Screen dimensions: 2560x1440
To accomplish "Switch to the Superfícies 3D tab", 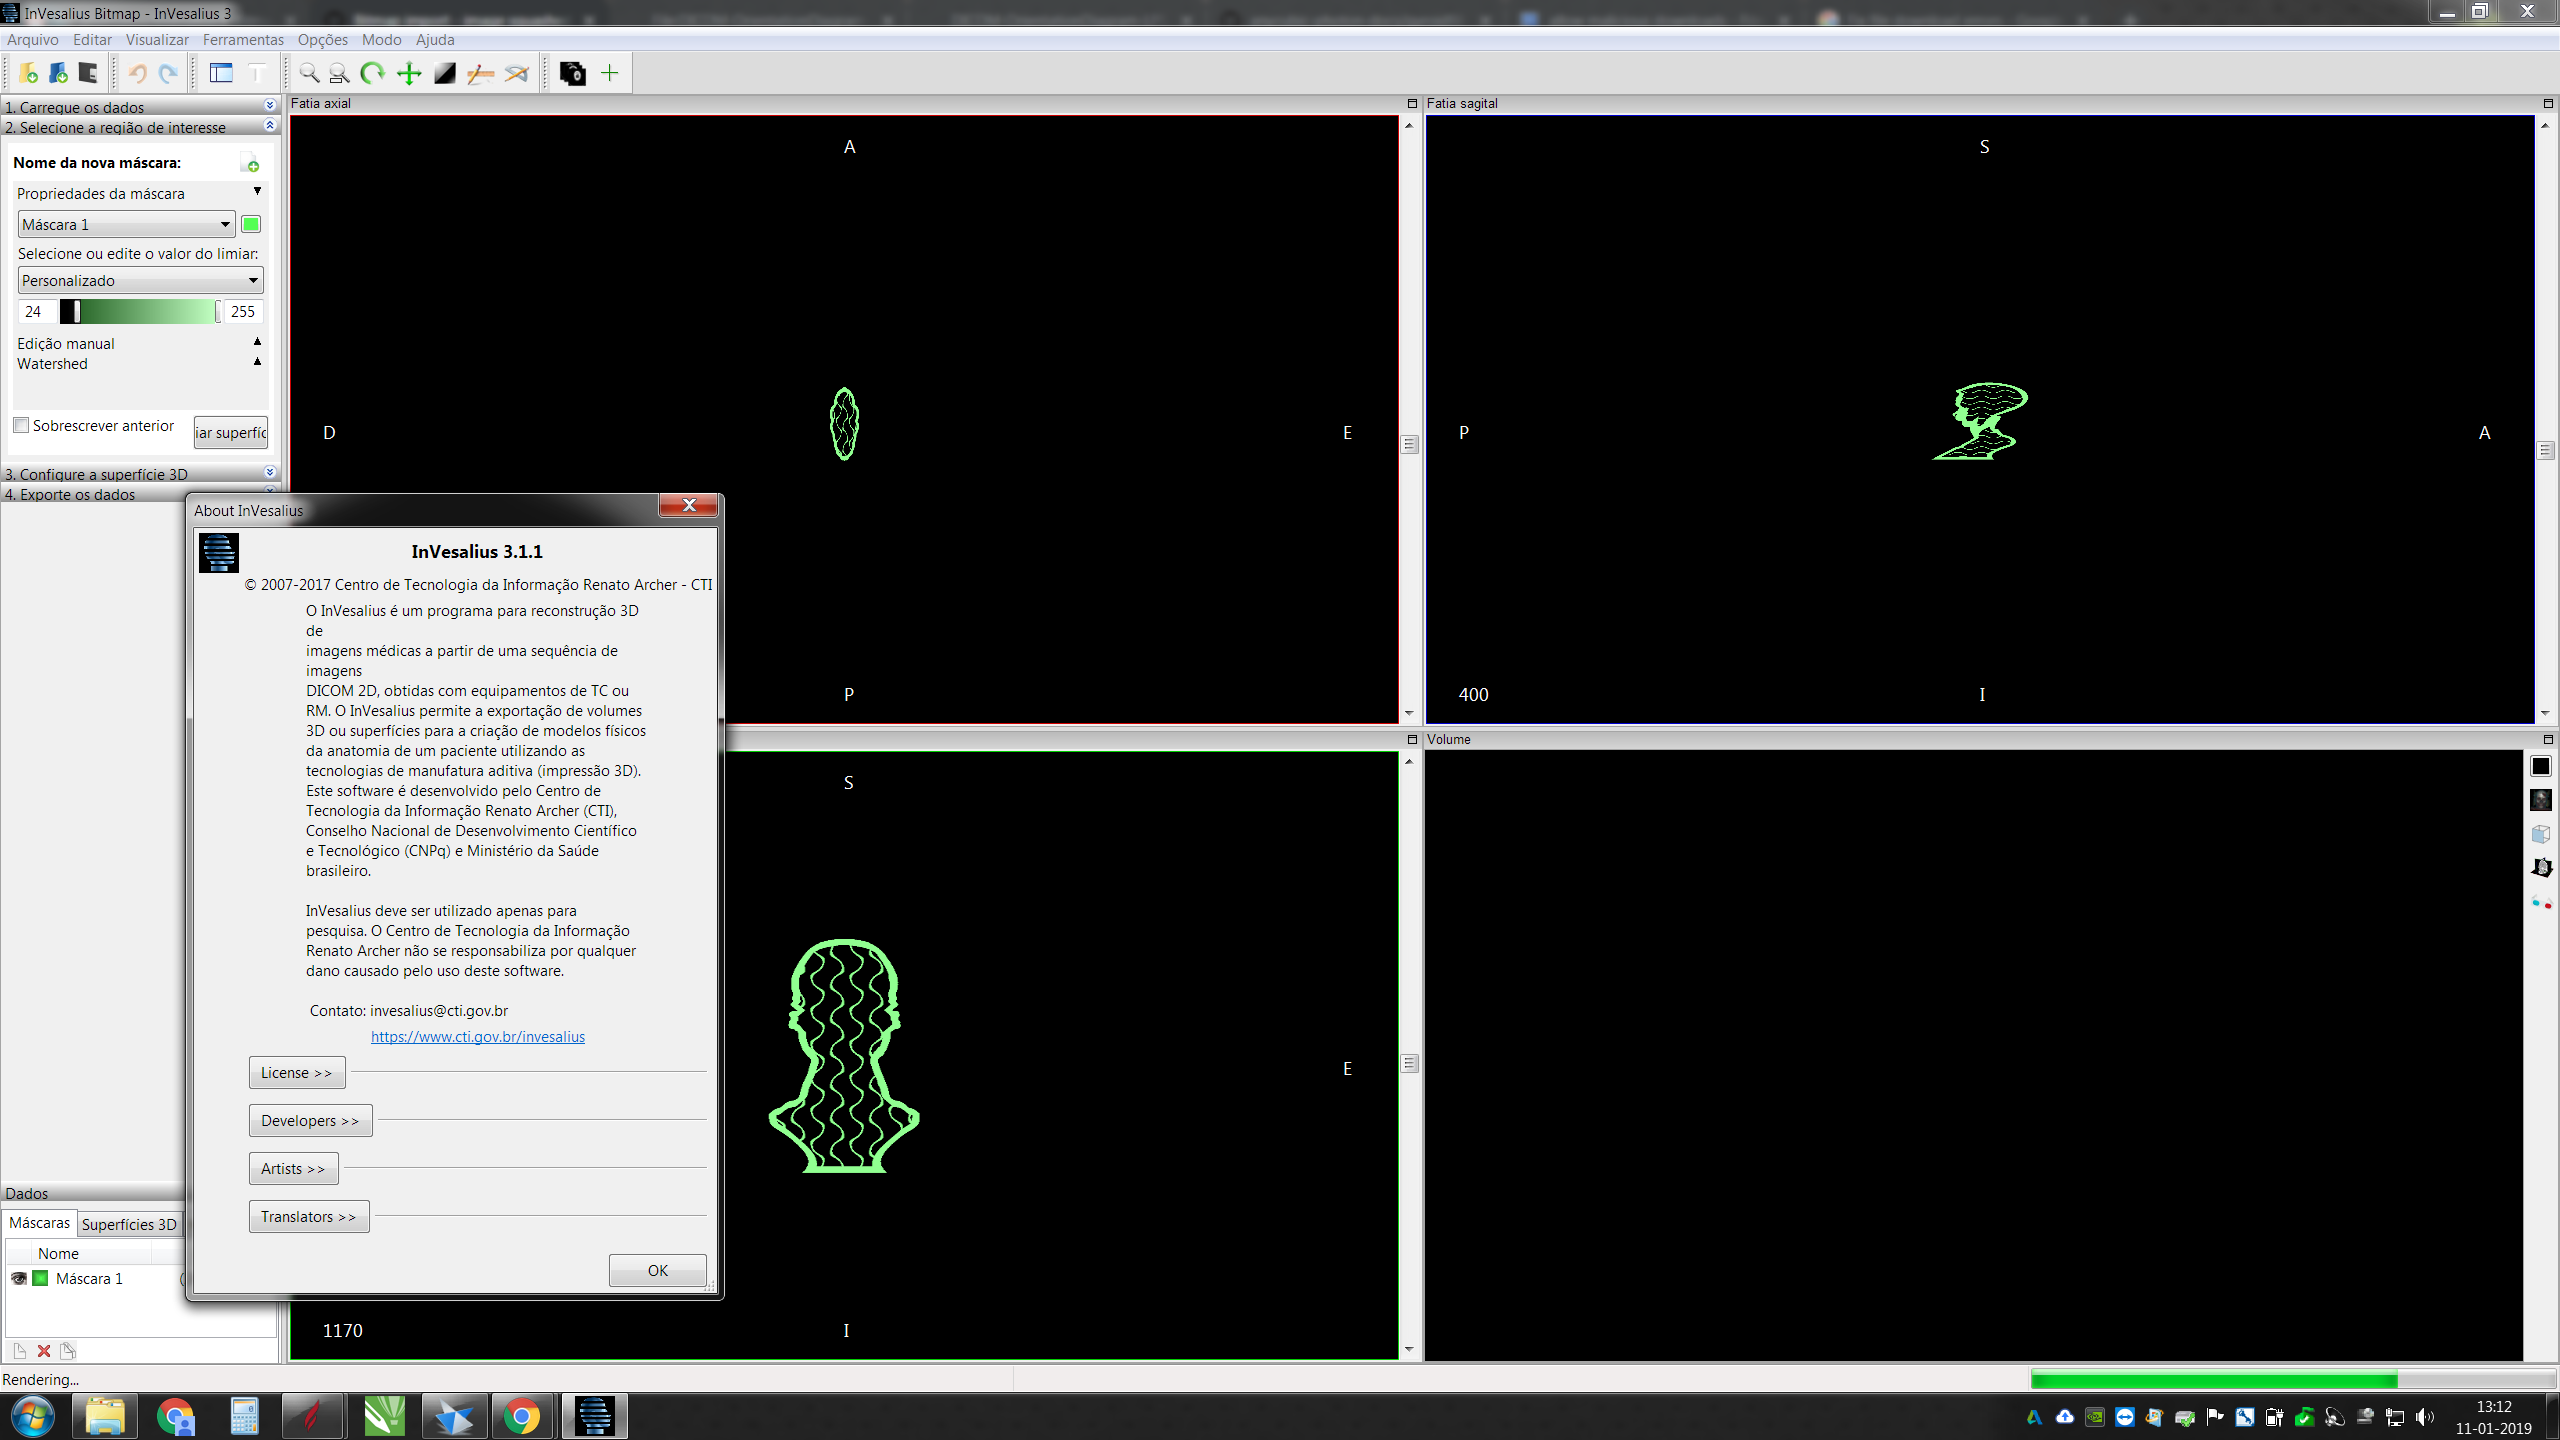I will tap(129, 1223).
